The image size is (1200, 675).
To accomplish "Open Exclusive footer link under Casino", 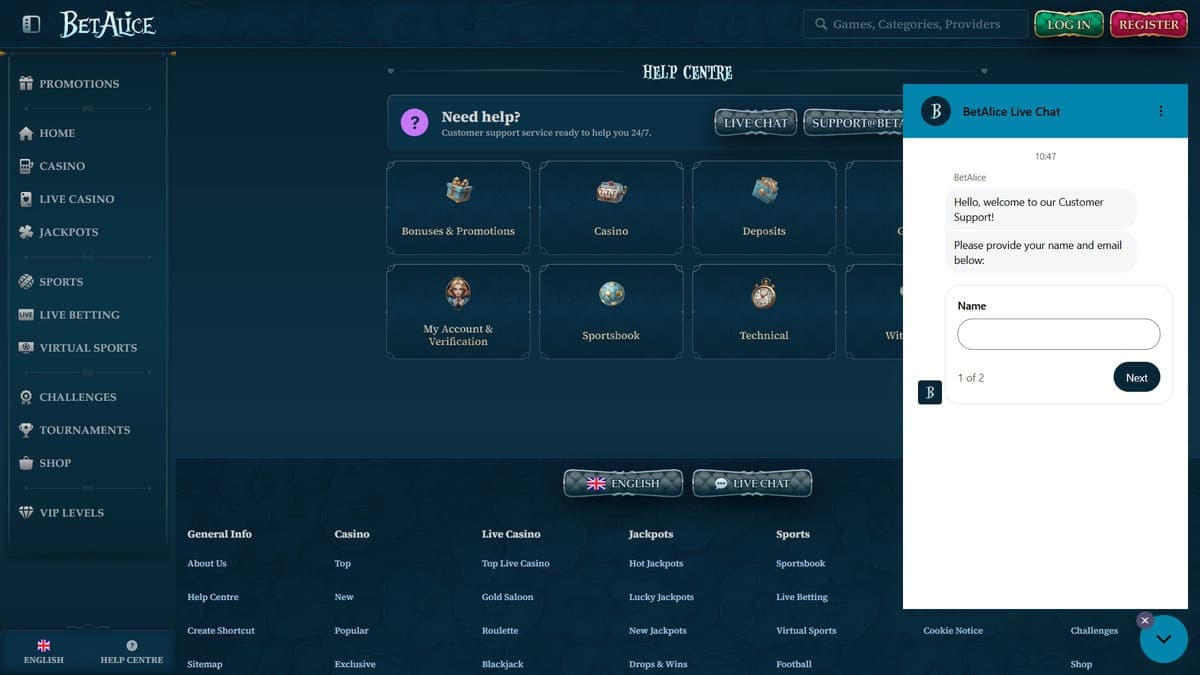I will [x=355, y=664].
